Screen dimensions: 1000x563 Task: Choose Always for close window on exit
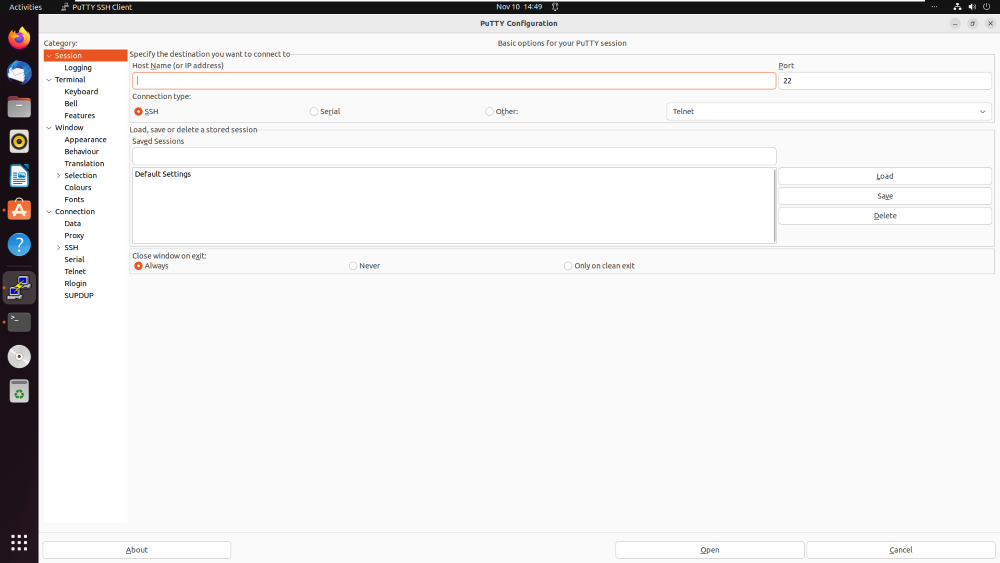[138, 266]
